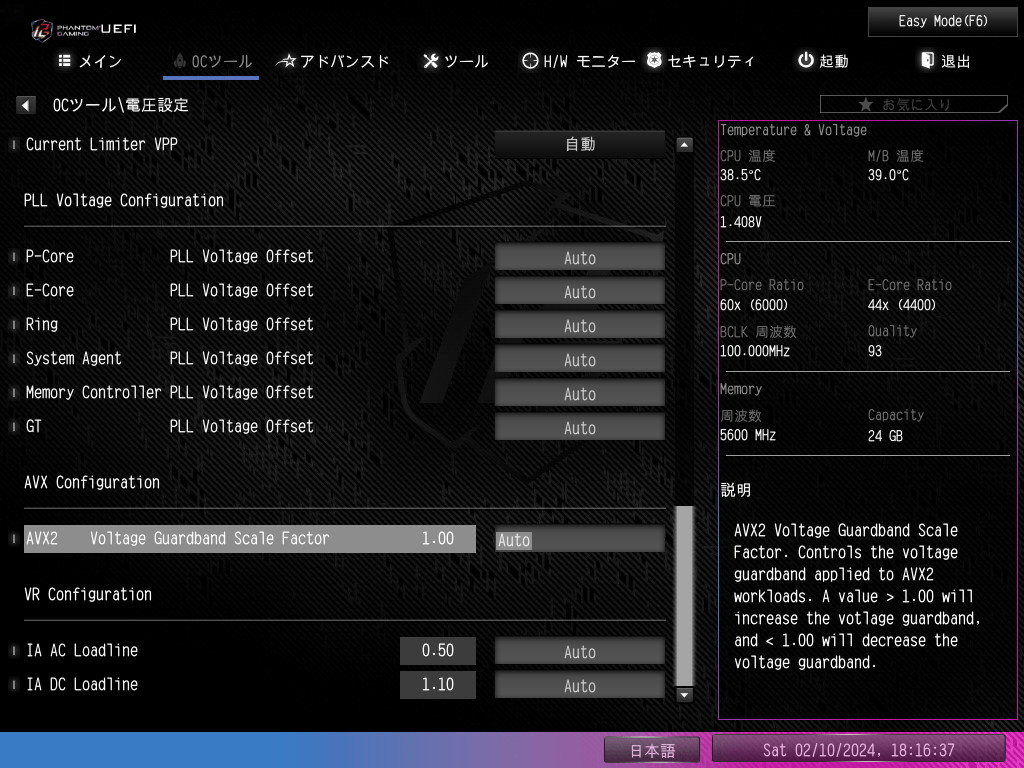Select the IA AC Loadline label

82,650
